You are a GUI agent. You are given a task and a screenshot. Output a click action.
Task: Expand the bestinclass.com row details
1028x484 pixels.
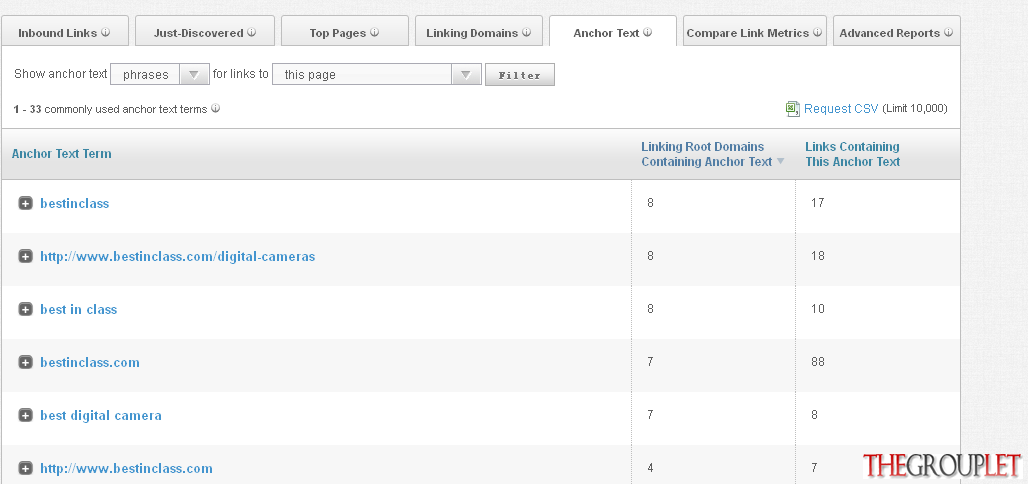tap(25, 362)
